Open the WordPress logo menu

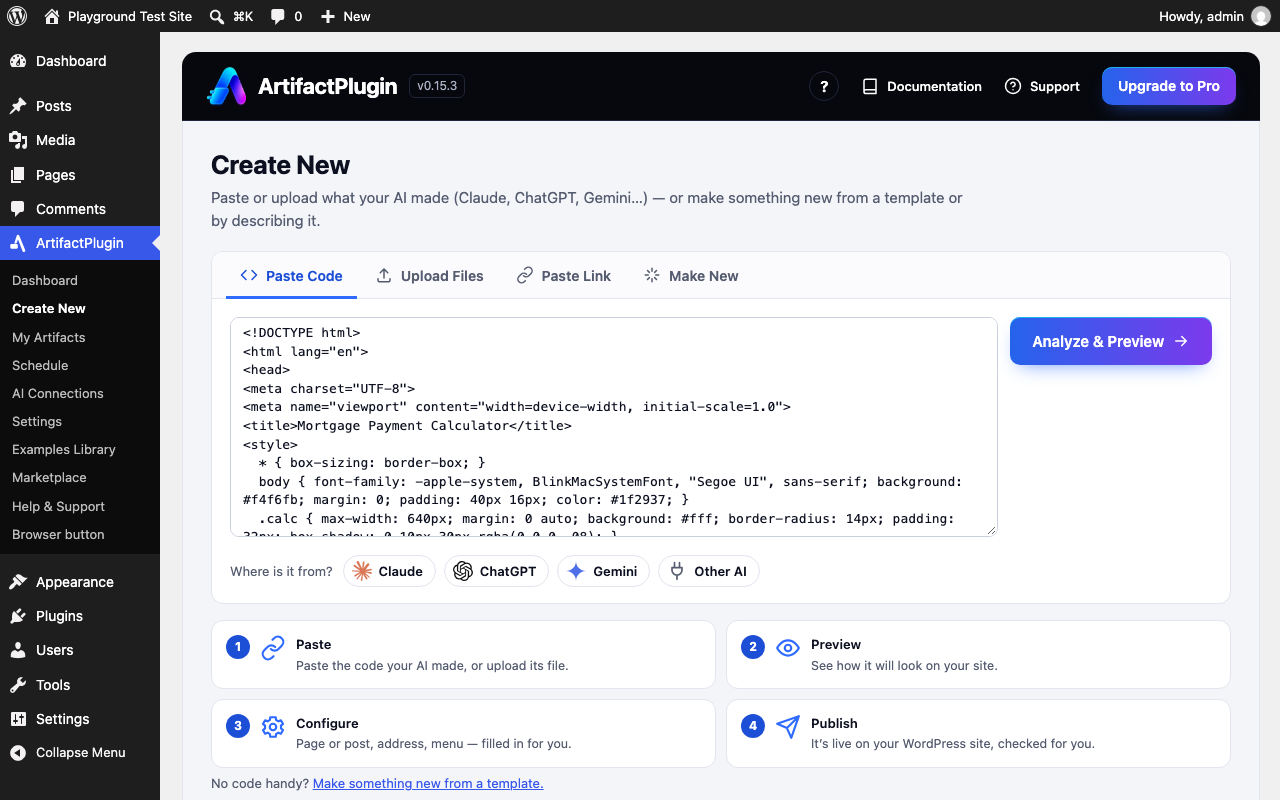tap(17, 16)
